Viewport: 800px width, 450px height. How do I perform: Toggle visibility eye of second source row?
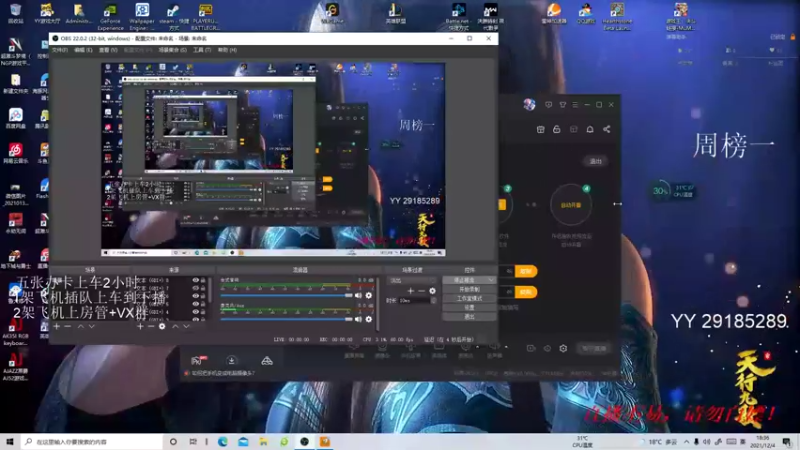[x=195, y=288]
